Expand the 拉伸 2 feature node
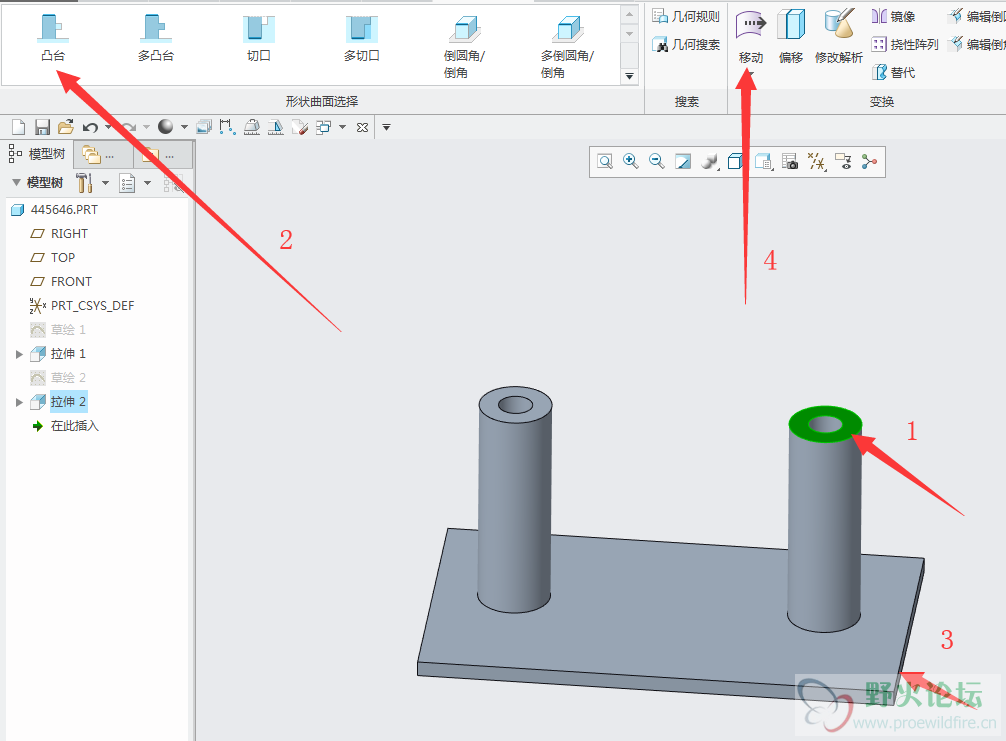The width and height of the screenshot is (1006, 741). [x=19, y=402]
